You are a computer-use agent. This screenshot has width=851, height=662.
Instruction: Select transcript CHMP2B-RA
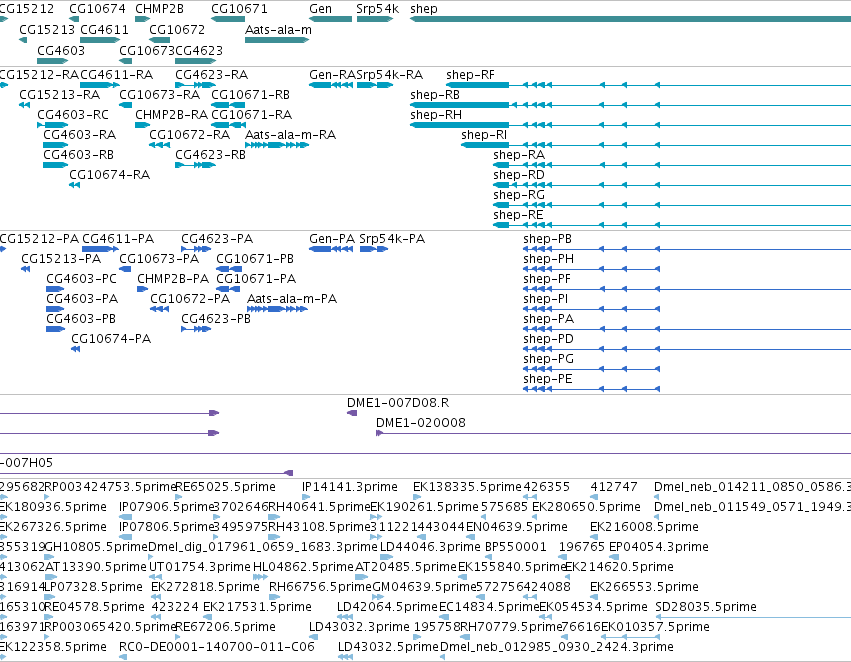pos(172,114)
